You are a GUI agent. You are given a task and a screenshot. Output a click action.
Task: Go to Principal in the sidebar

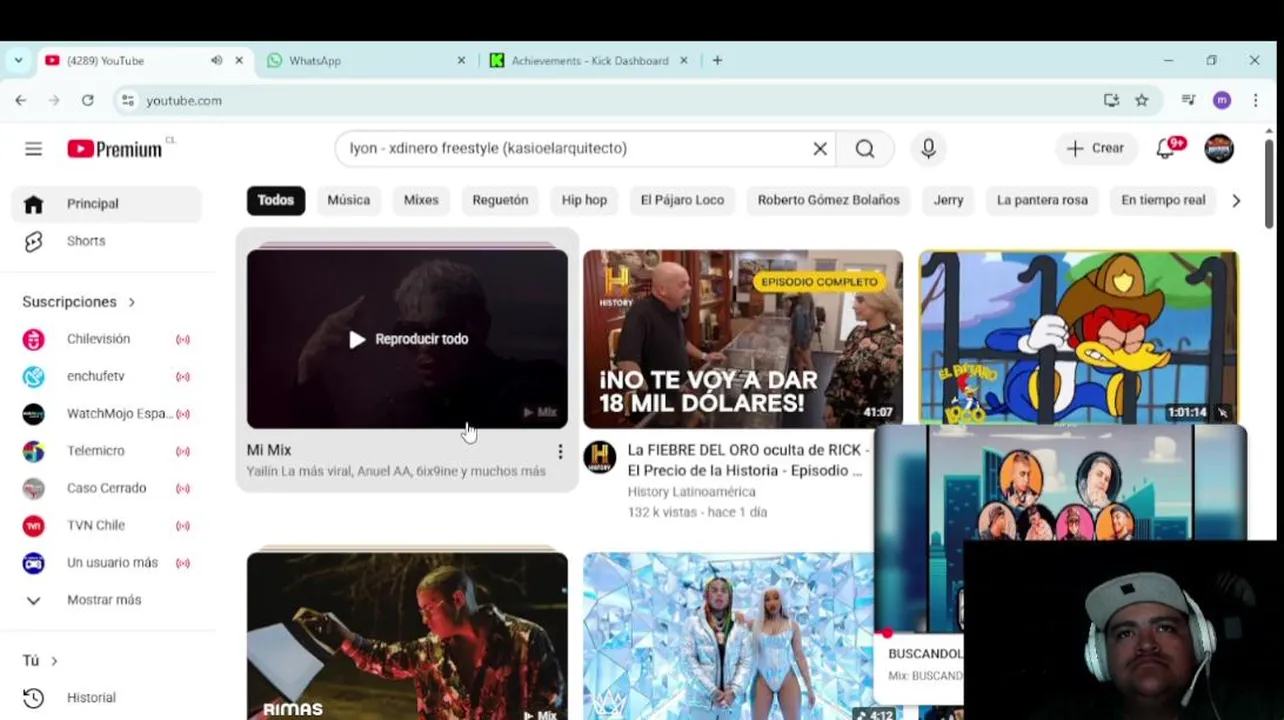coord(106,204)
